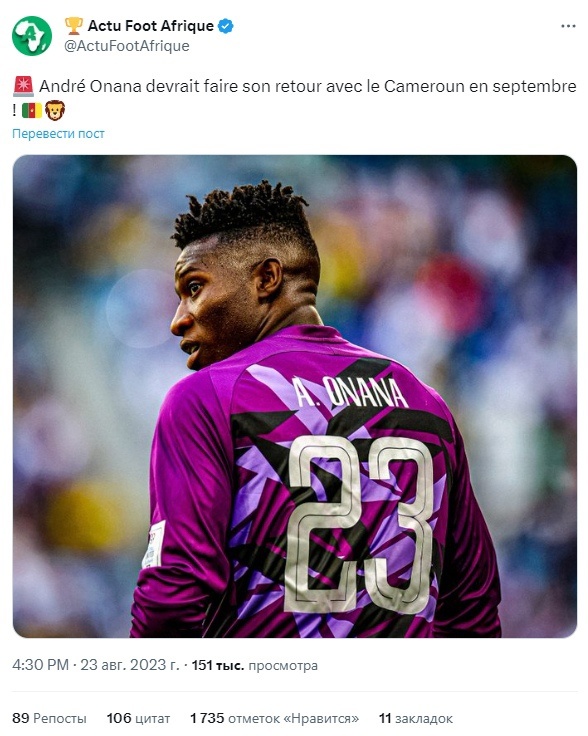Open the 1 735 отметок «Нравится» list

click(x=274, y=718)
